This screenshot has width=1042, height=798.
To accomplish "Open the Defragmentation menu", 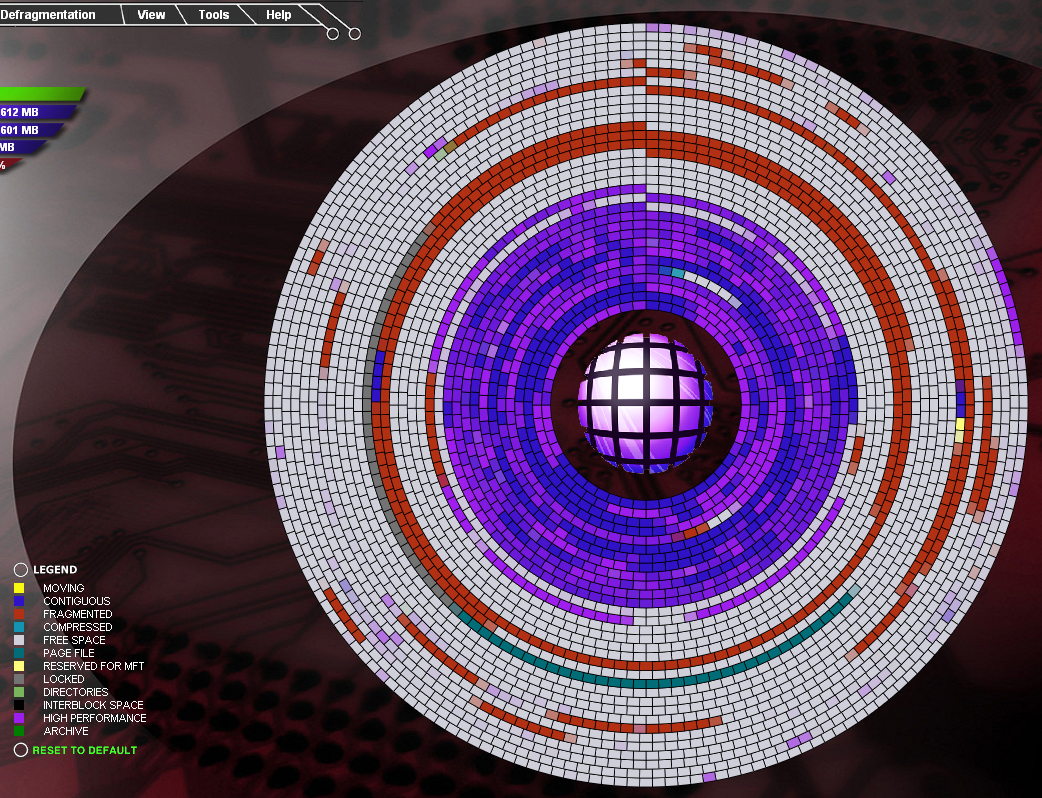I will click(x=48, y=15).
